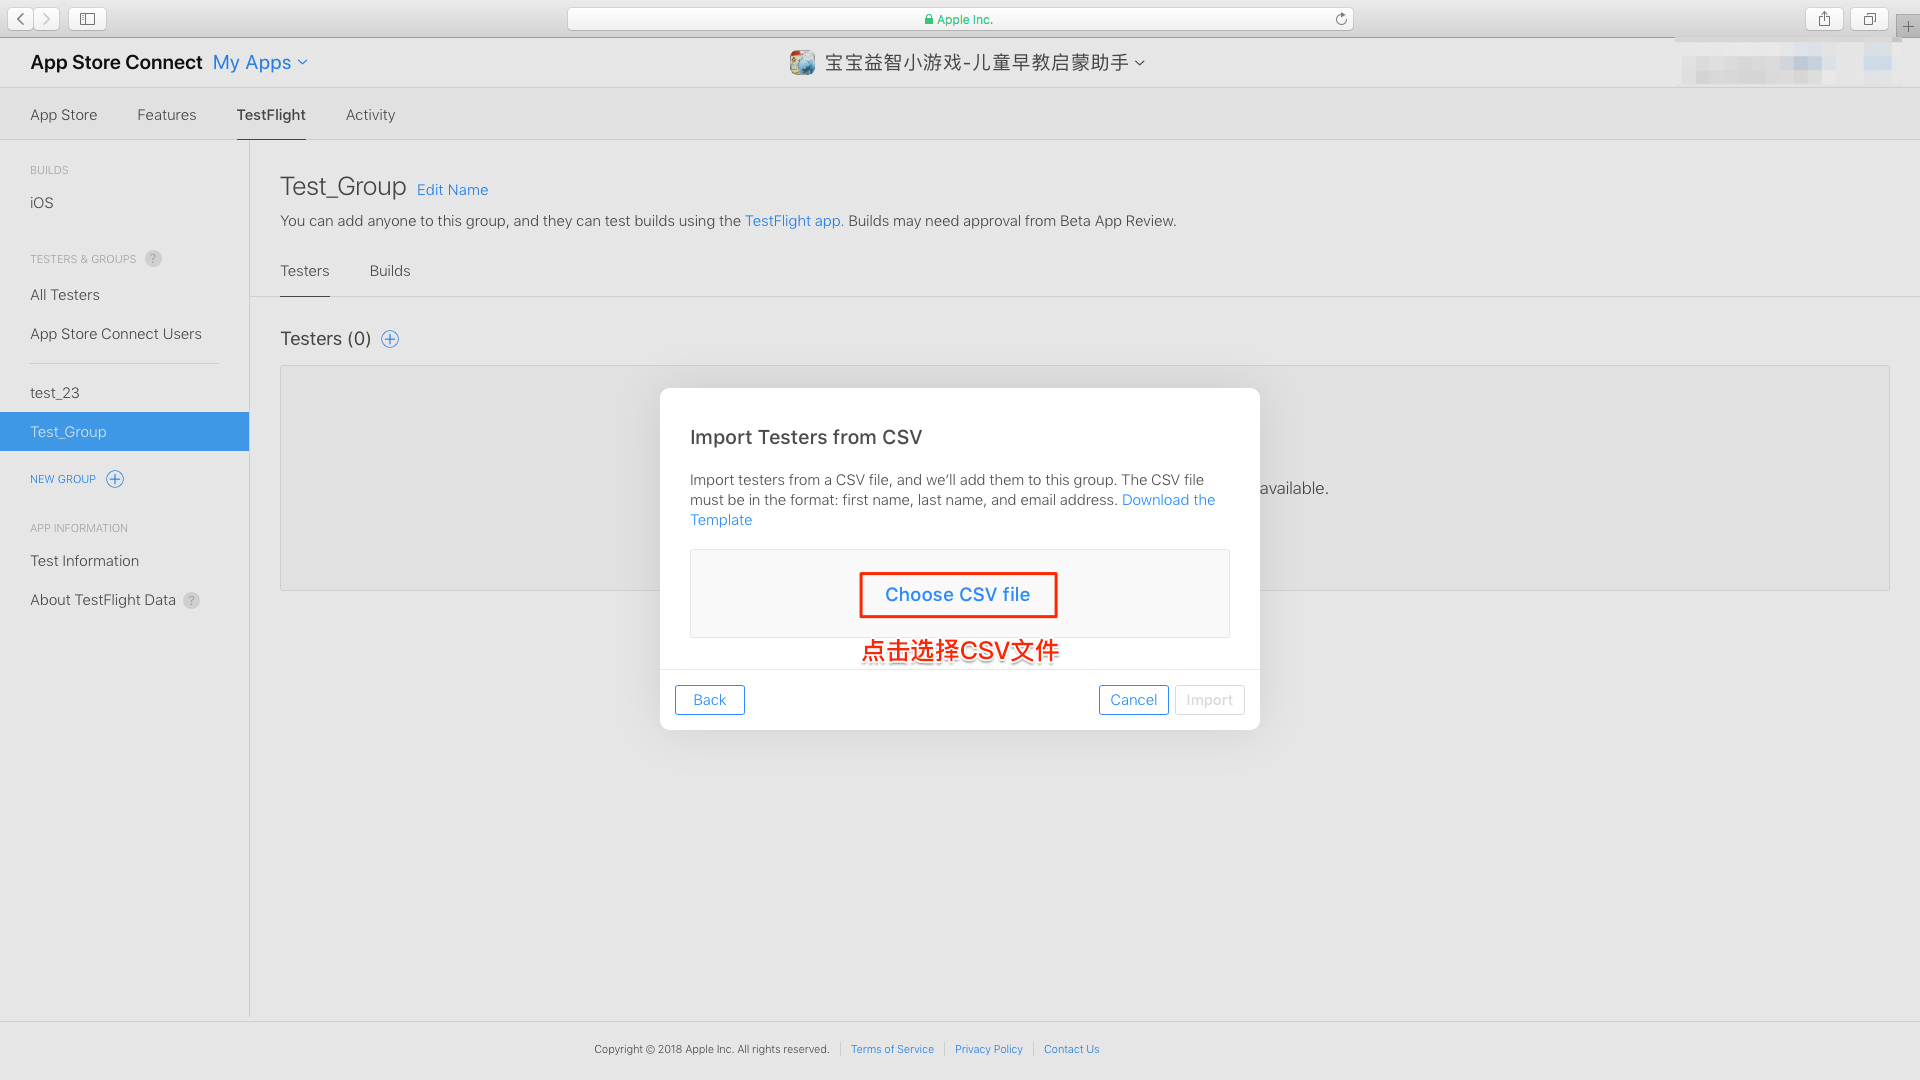
Task: Open Contact Us footer link
Action: pyautogui.click(x=1072, y=1049)
